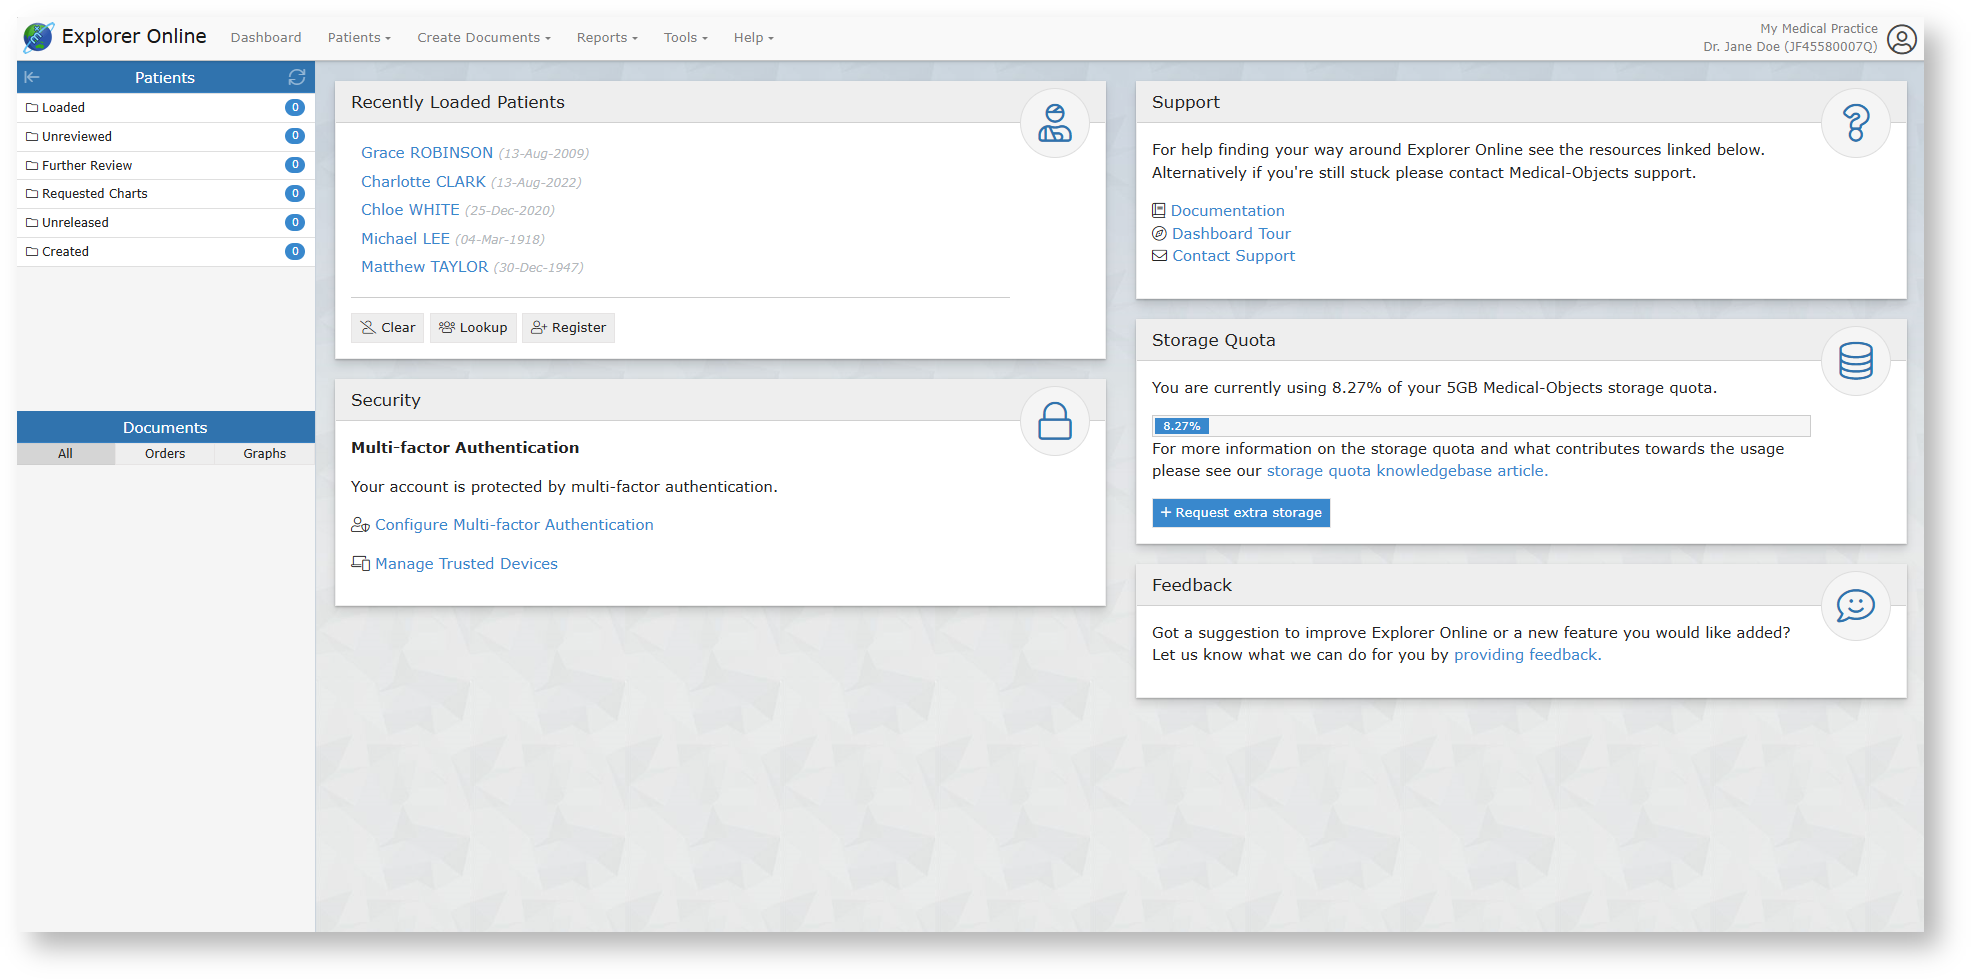Click the Explorer Online globe logo
1972x980 pixels.
pyautogui.click(x=38, y=37)
